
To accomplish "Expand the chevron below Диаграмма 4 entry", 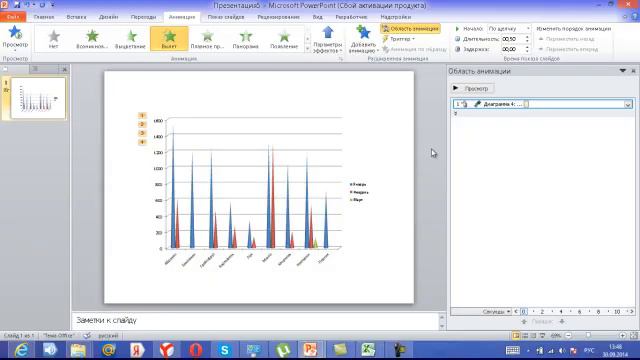I will pyautogui.click(x=456, y=113).
